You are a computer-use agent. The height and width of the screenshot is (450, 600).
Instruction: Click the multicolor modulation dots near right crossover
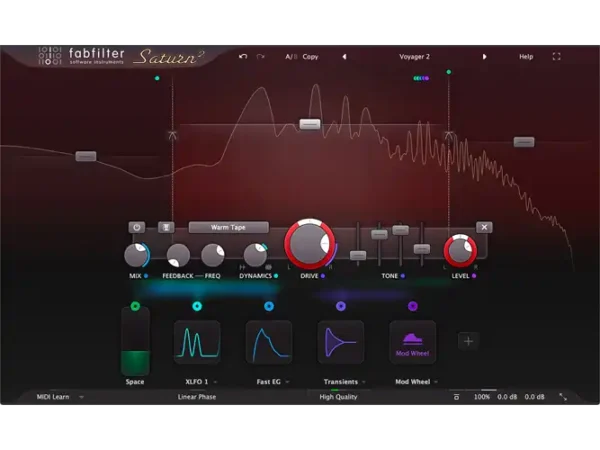421,78
